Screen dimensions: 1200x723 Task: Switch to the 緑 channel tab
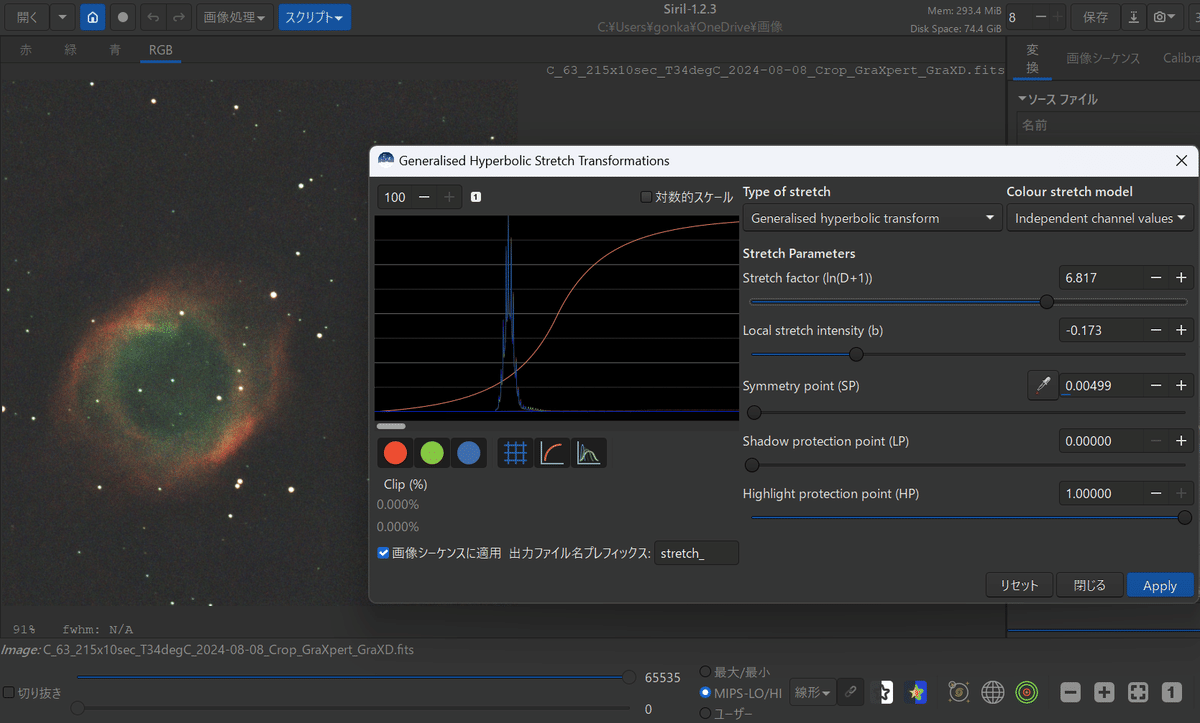[70, 49]
